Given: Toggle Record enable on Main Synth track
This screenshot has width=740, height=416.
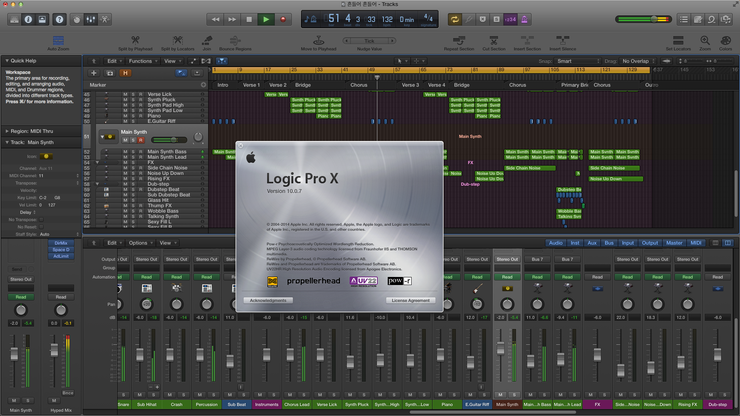Looking at the screenshot, I should click(140, 140).
